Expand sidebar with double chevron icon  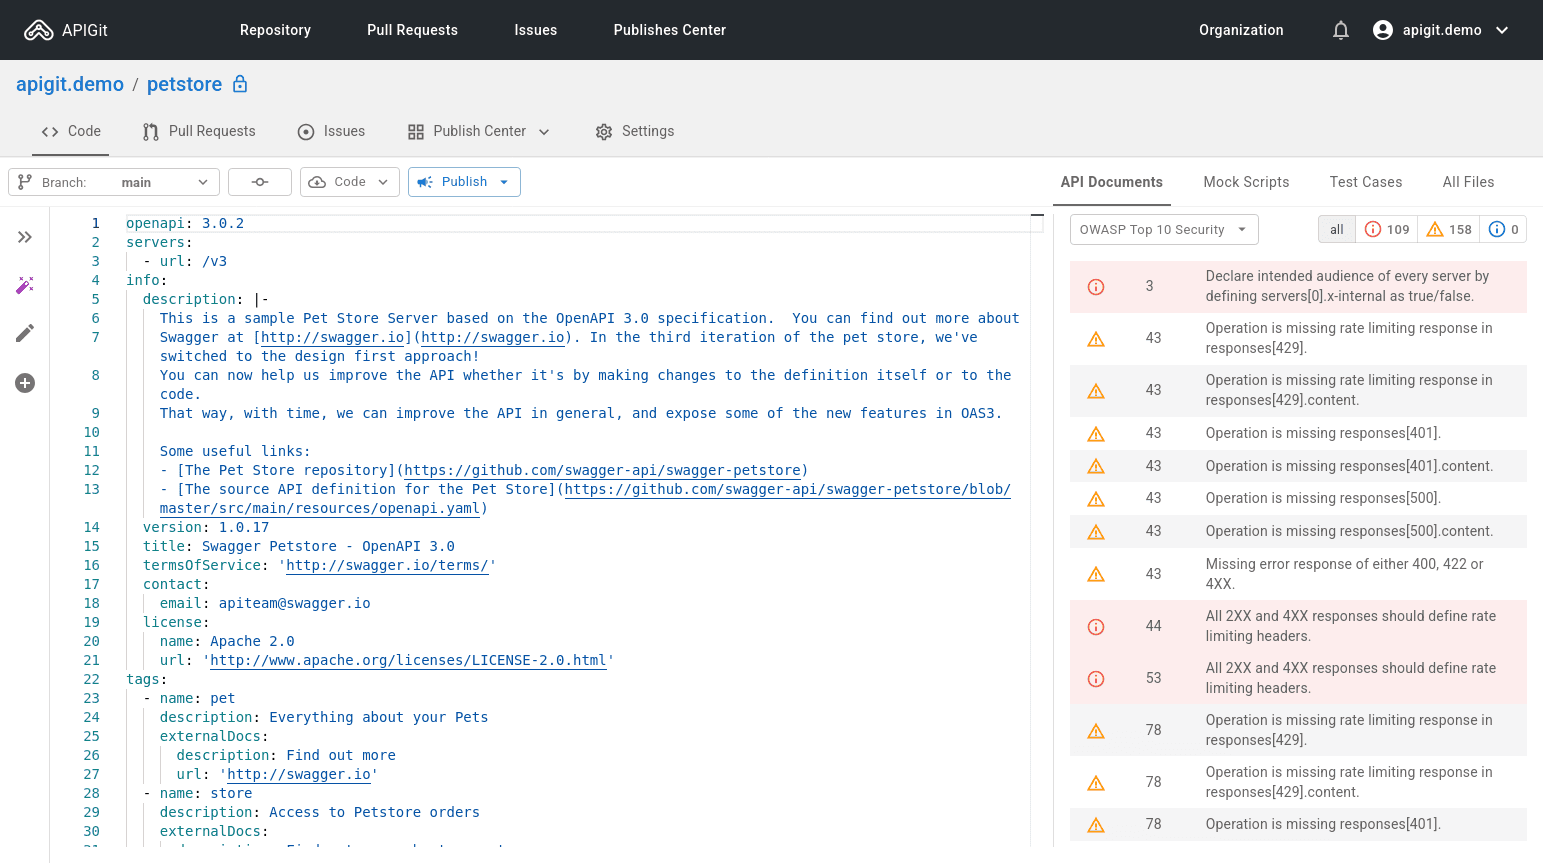click(x=25, y=237)
